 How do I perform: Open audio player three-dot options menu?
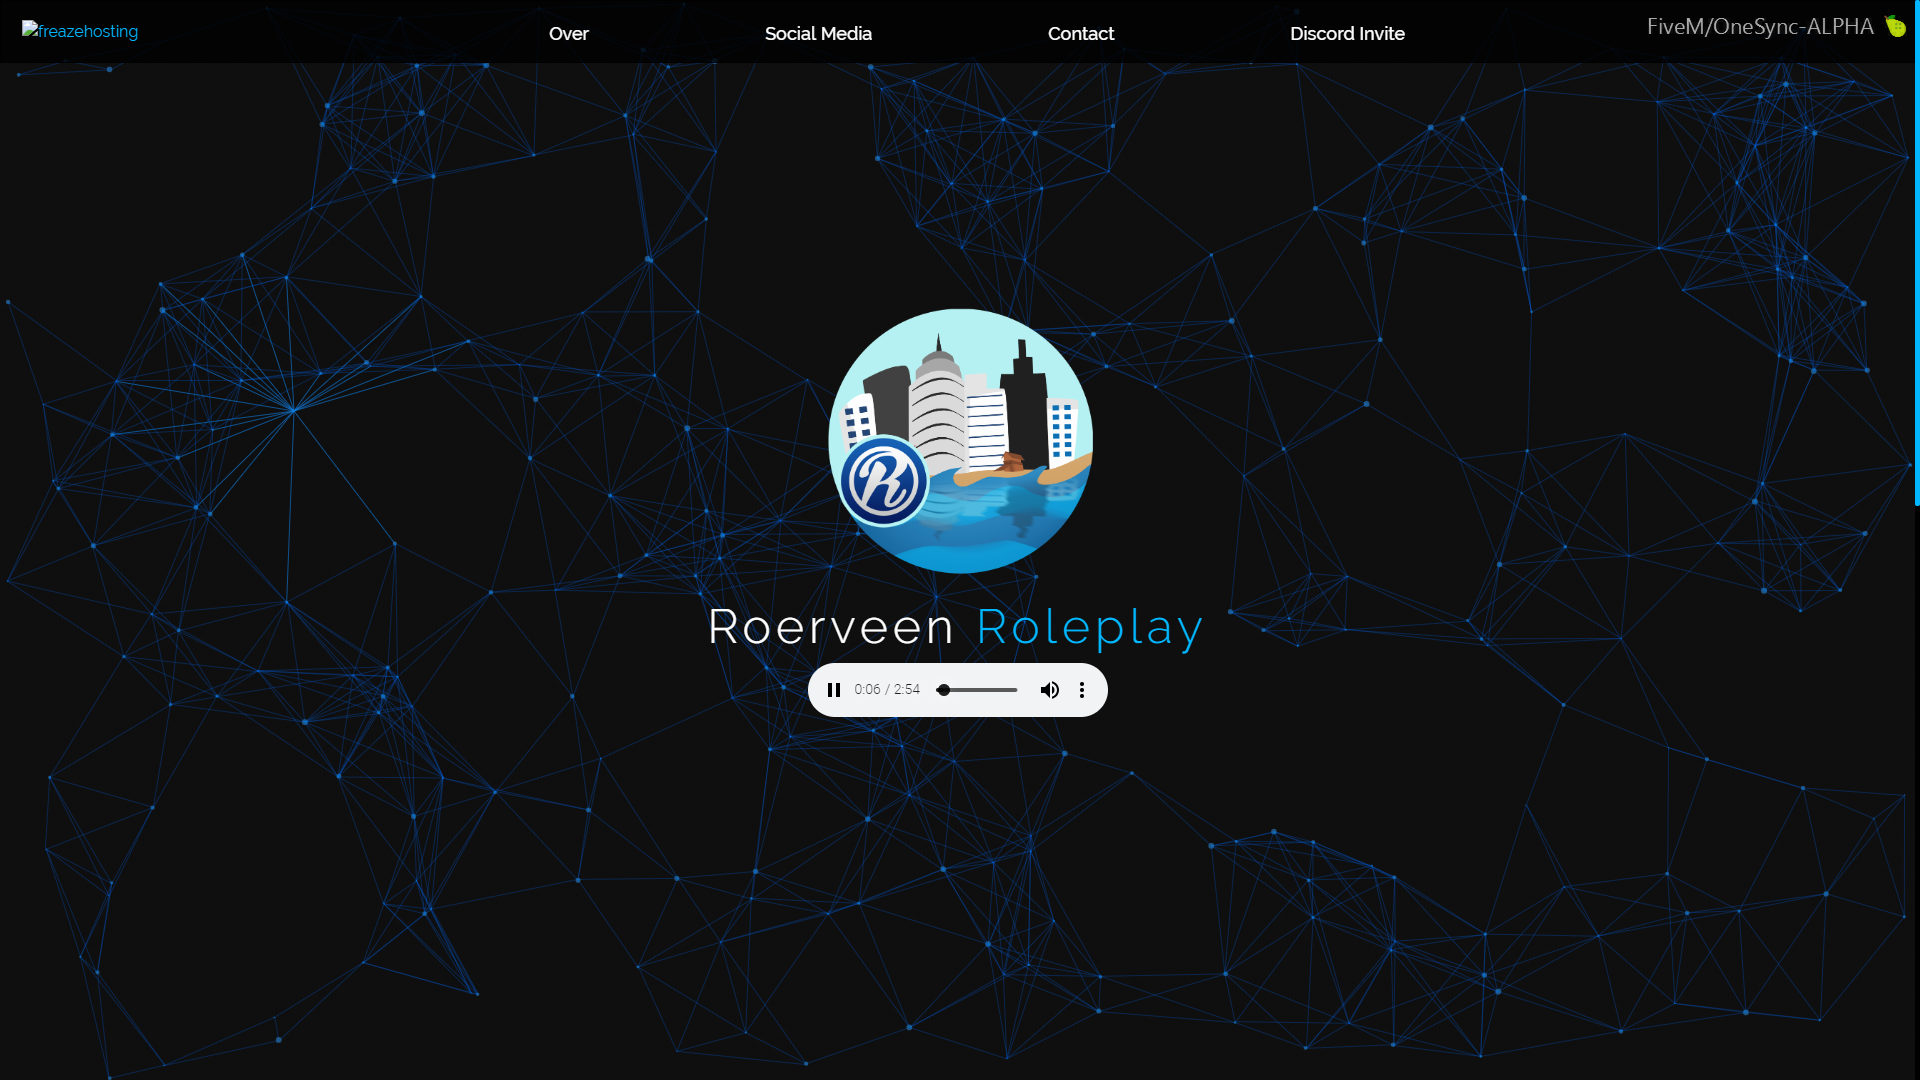click(x=1081, y=690)
